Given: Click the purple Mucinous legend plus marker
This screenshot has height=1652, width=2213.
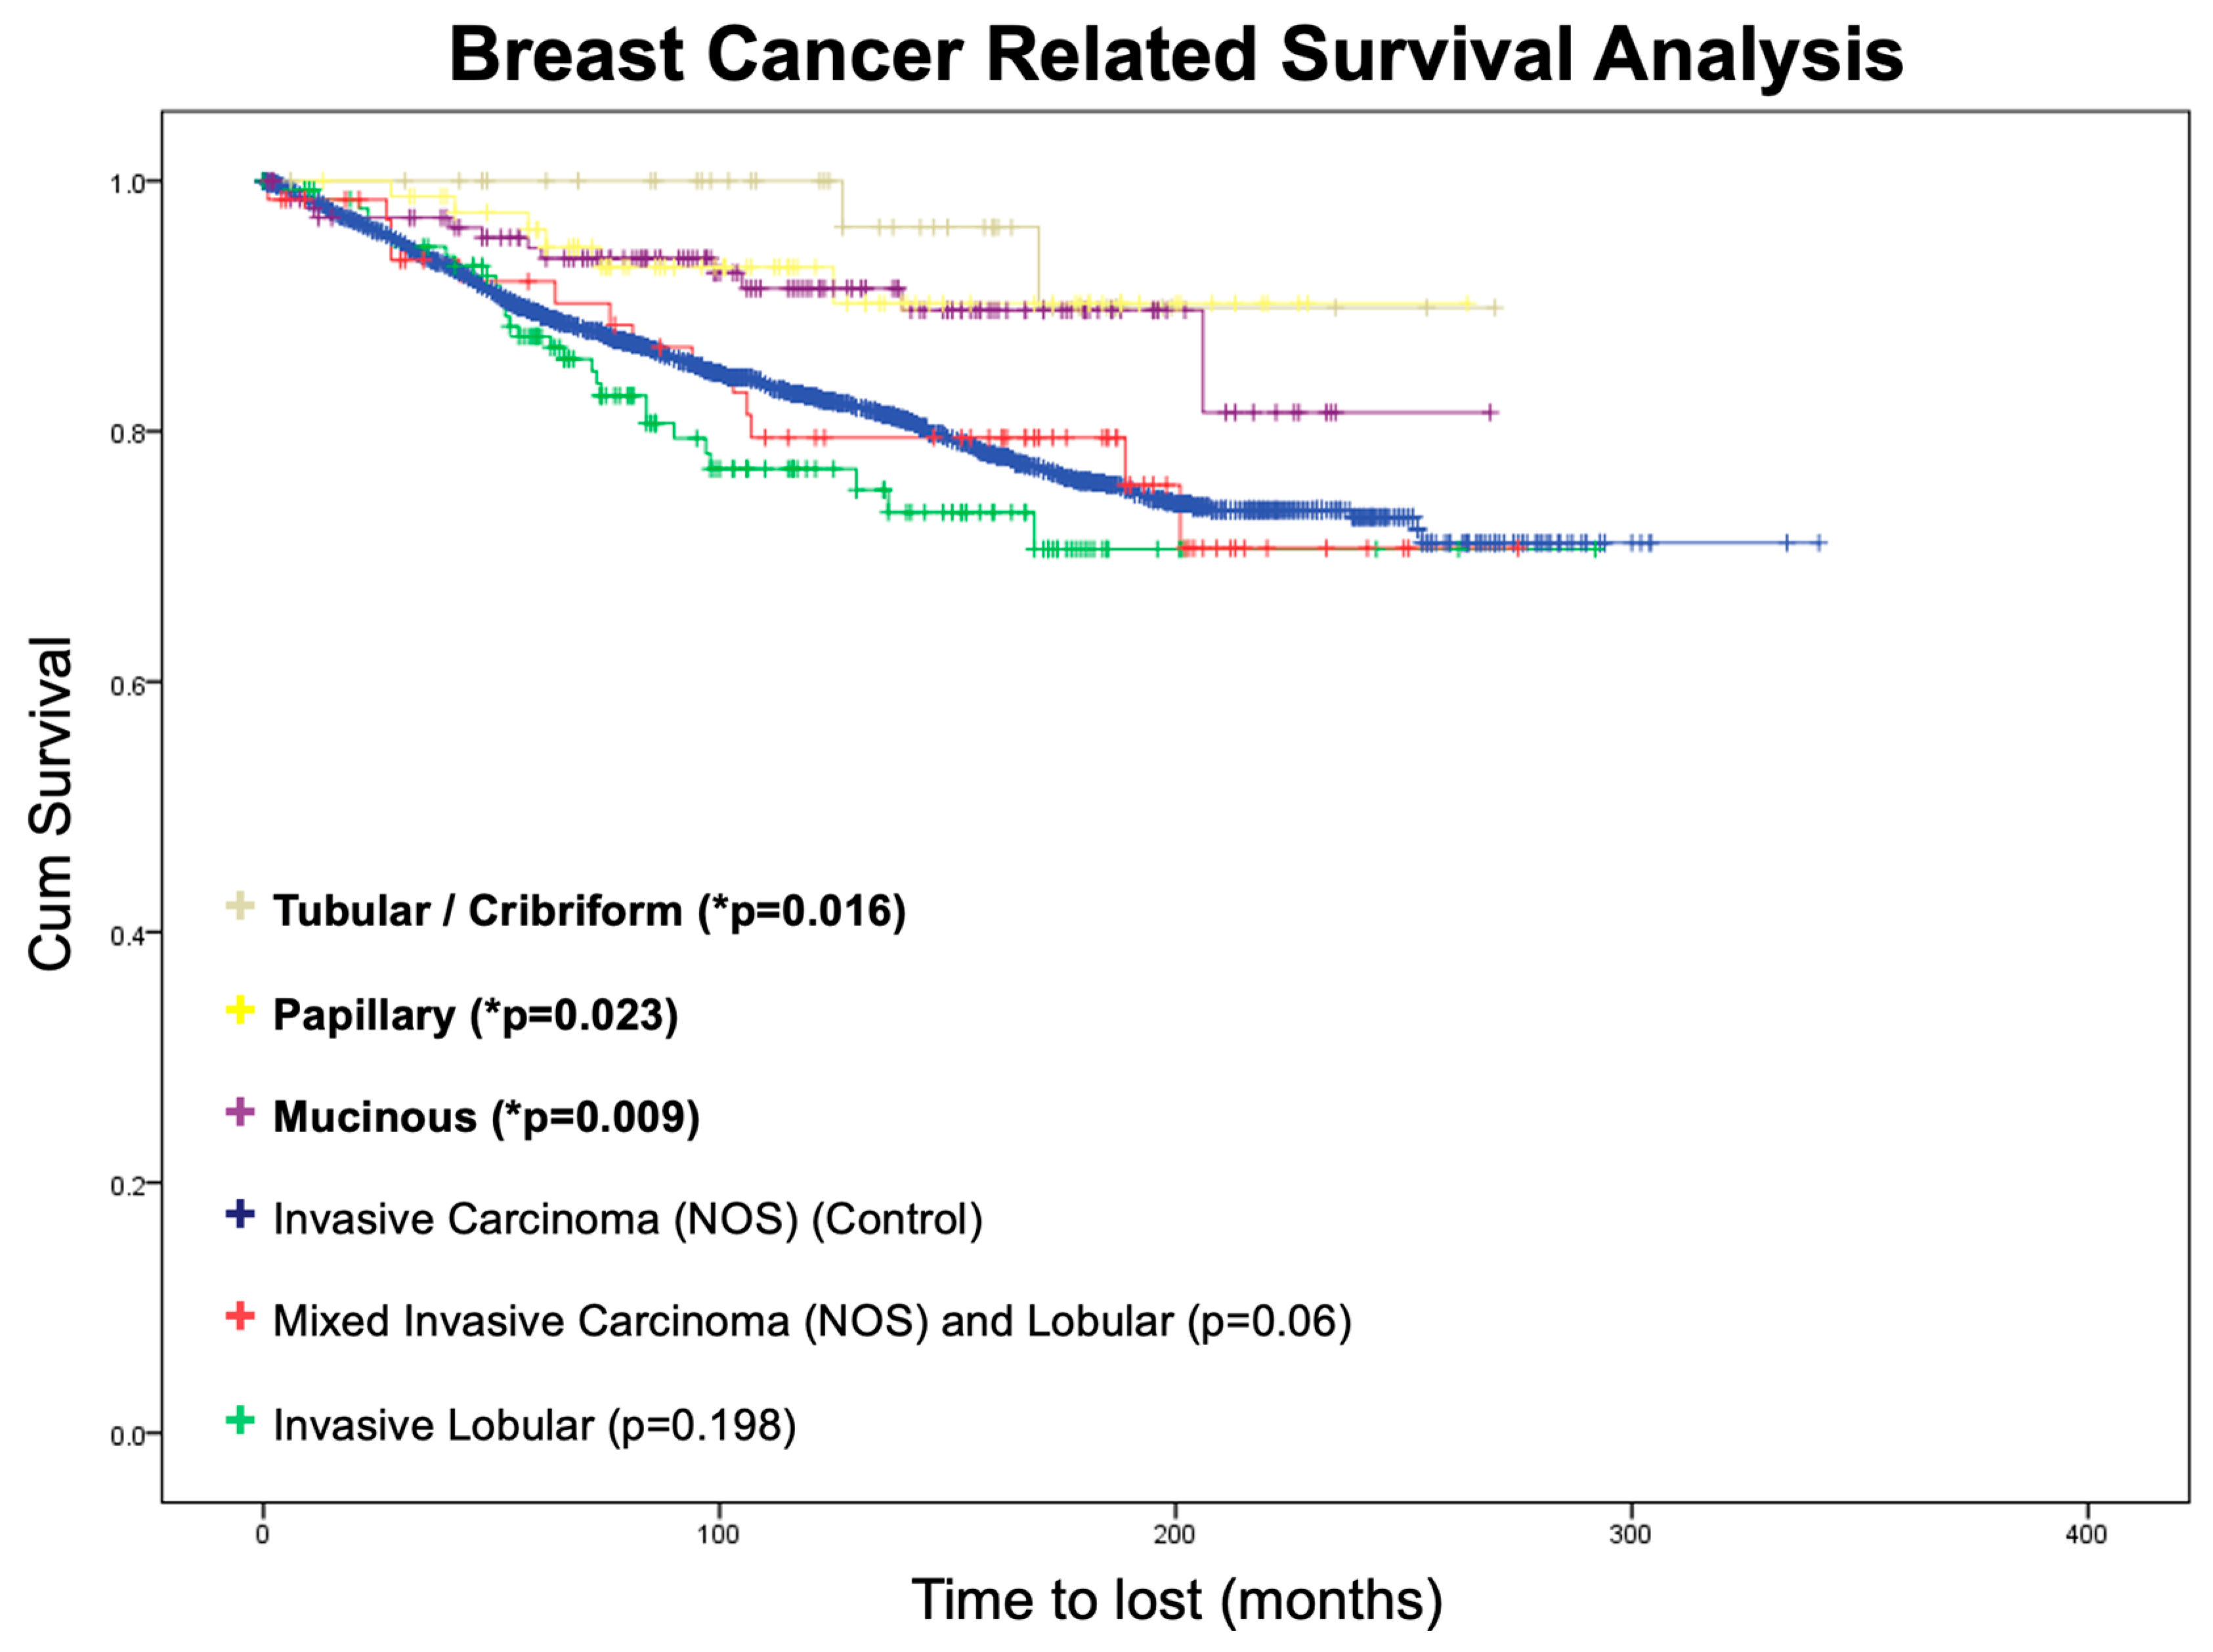Looking at the screenshot, I should 240,1112.
